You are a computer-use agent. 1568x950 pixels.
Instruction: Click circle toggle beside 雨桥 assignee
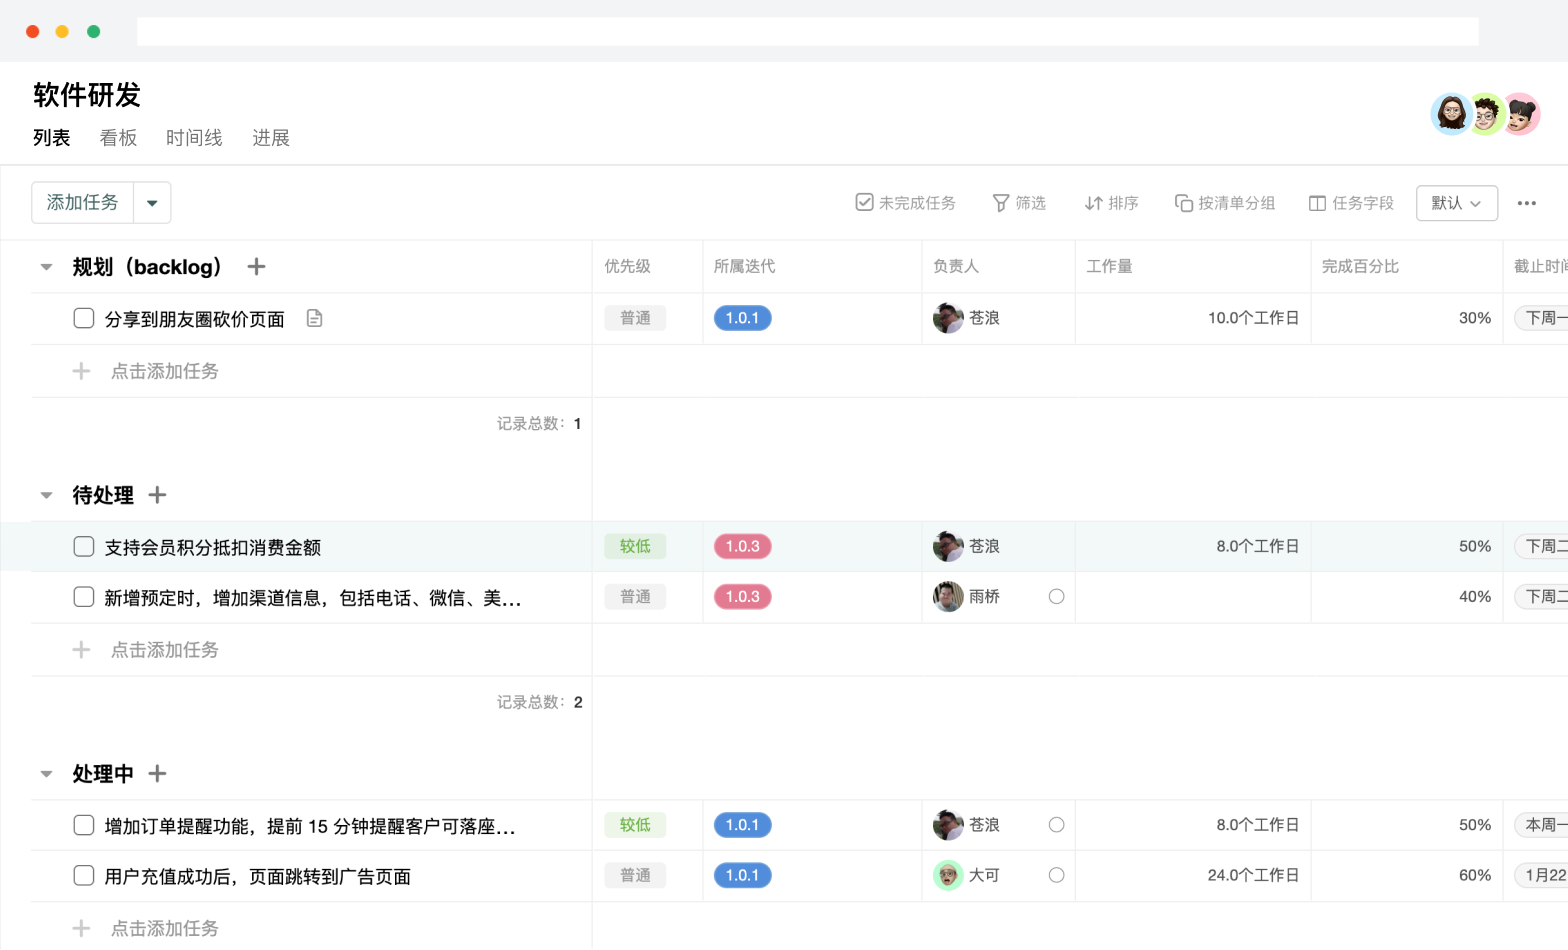point(1056,597)
